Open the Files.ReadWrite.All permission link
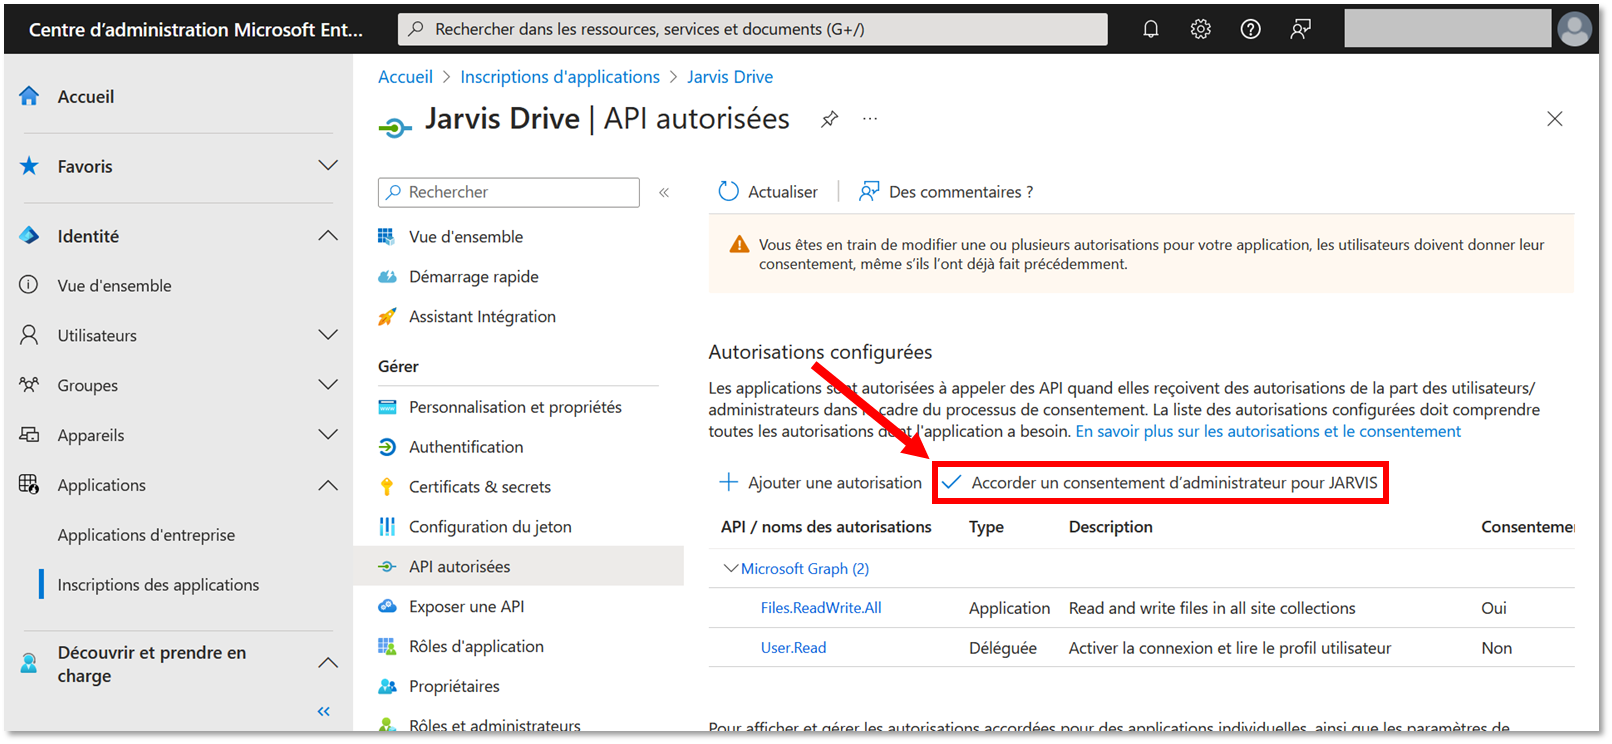The image size is (1612, 744). tap(821, 608)
